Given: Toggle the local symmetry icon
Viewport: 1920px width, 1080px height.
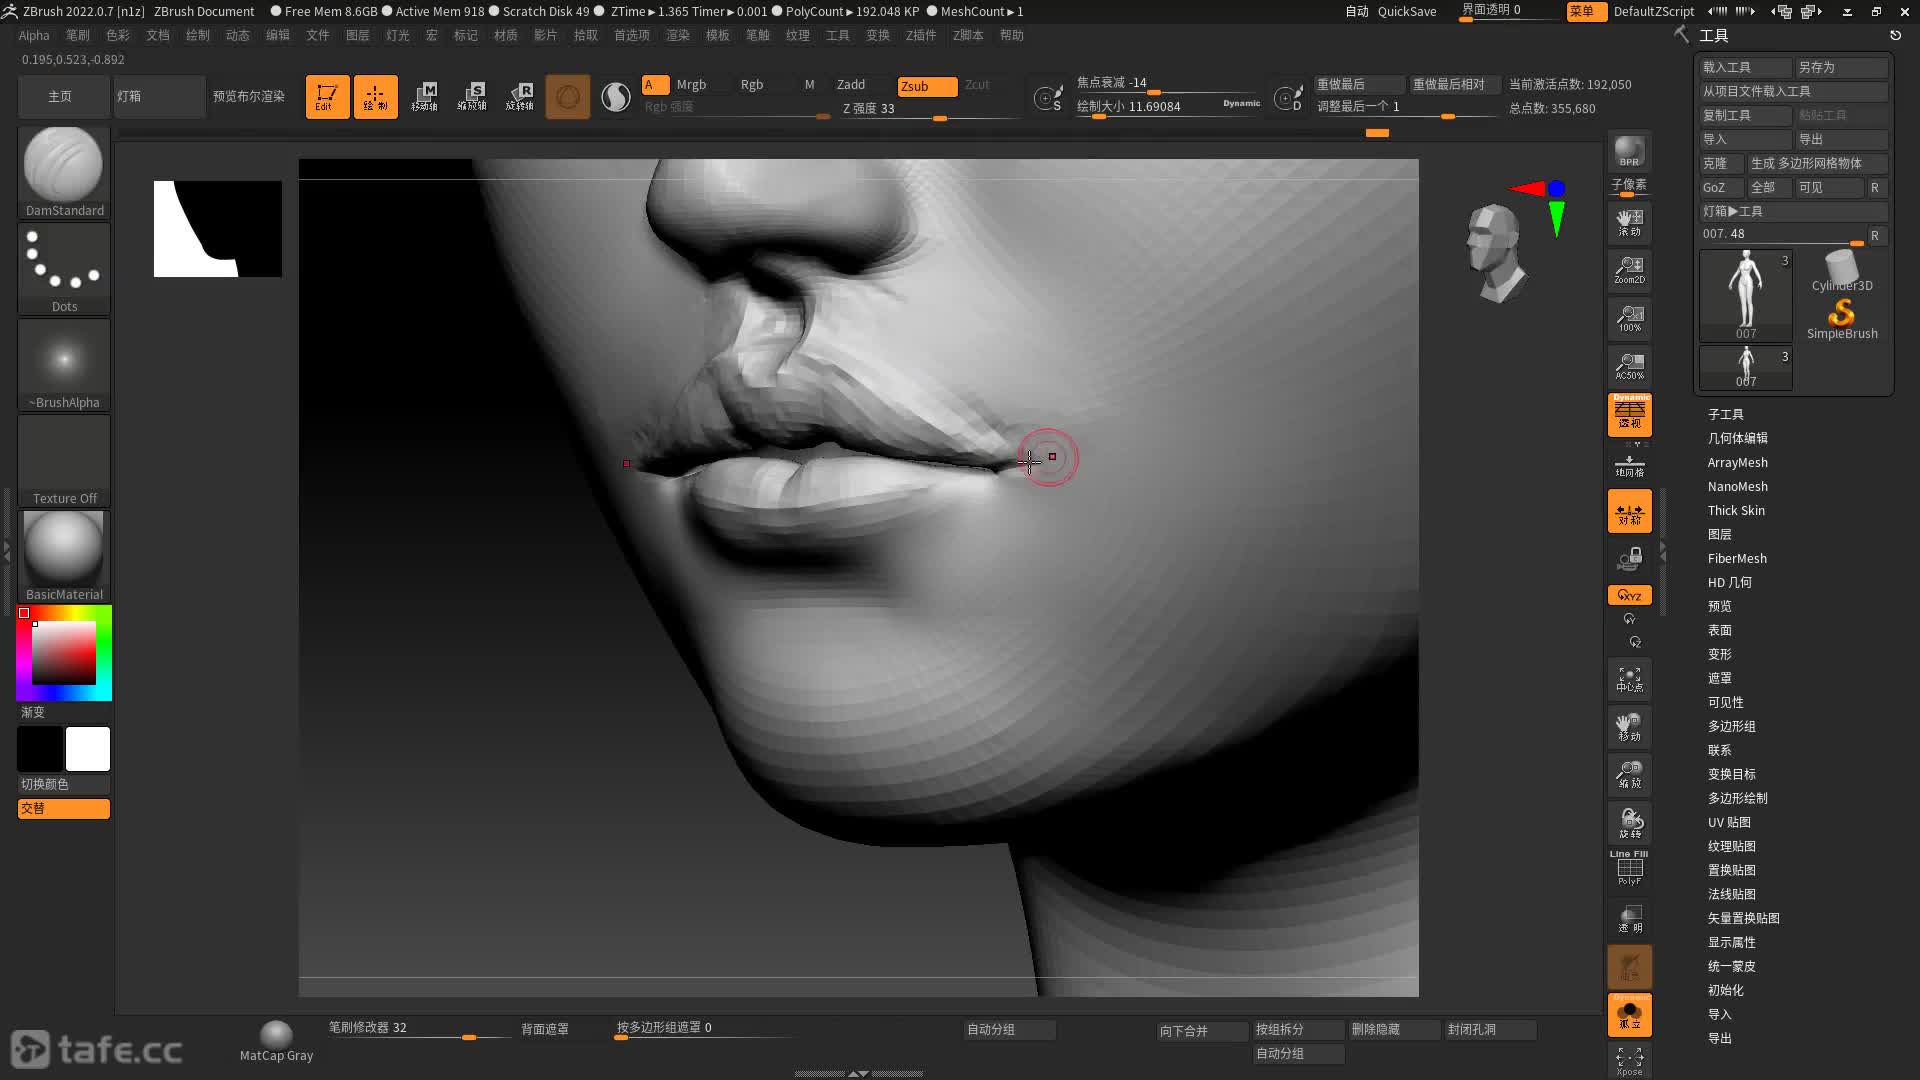Looking at the screenshot, I should (1629, 511).
